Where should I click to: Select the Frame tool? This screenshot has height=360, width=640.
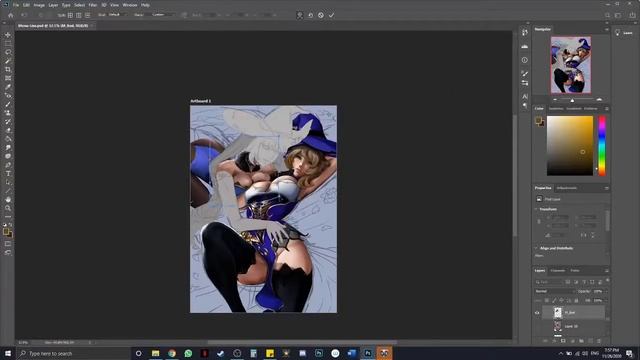8,78
